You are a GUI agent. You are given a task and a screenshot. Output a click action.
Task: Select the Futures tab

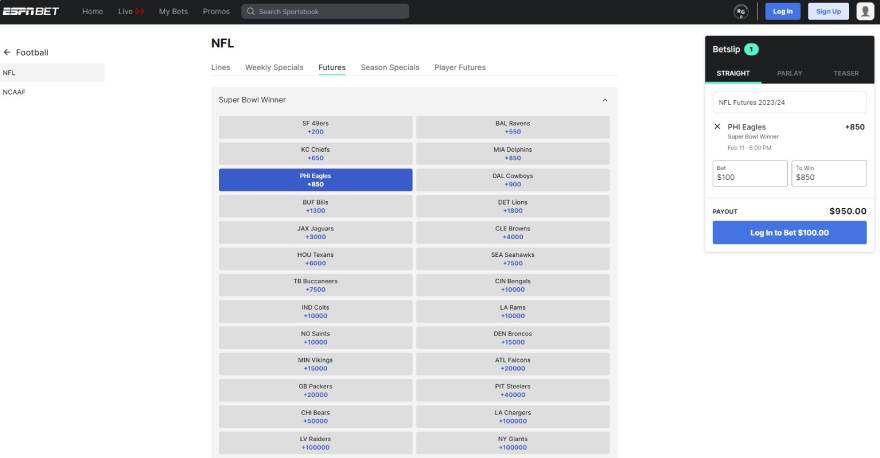coord(332,67)
